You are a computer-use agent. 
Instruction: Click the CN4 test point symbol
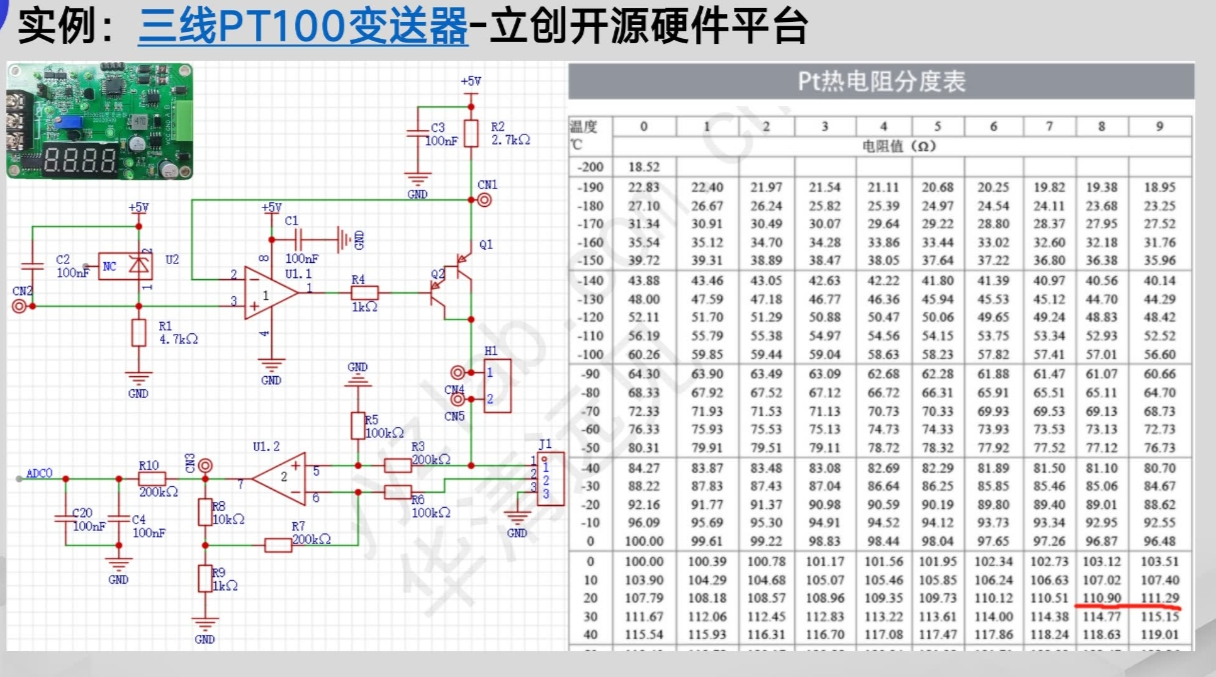click(456, 372)
